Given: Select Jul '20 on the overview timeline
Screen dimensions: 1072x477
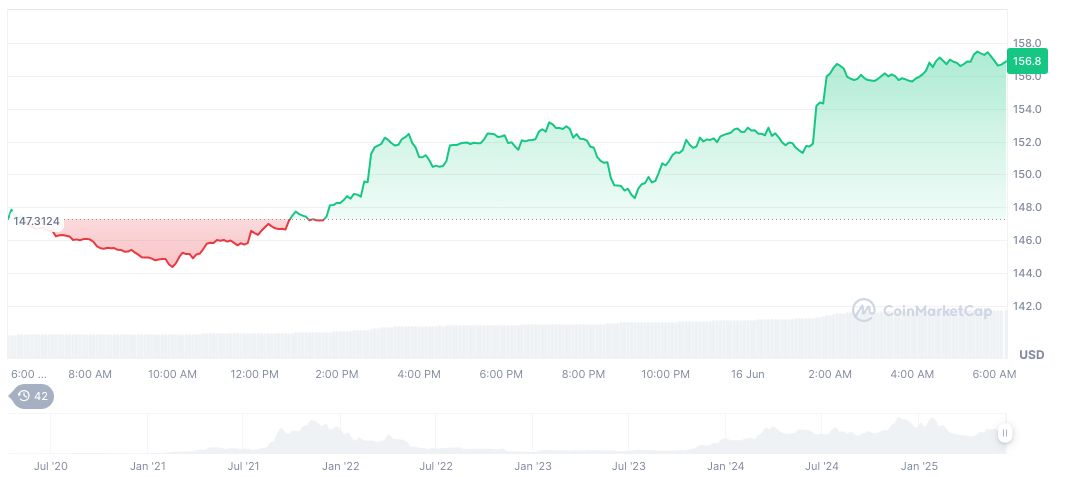Looking at the screenshot, I should 51,466.
